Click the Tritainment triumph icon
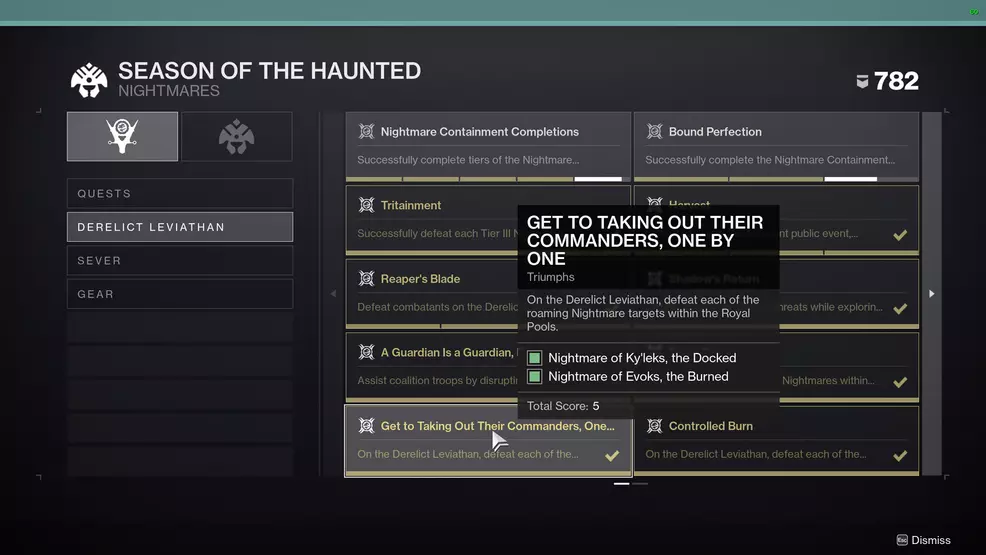 (366, 205)
